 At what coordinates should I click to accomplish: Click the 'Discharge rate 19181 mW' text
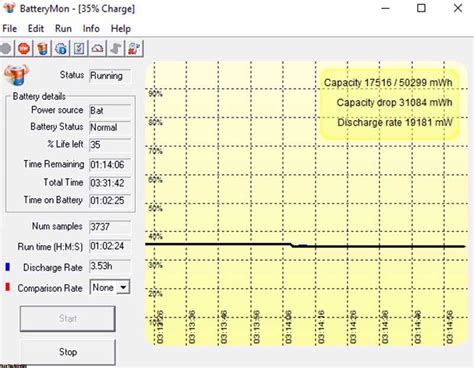pyautogui.click(x=395, y=123)
